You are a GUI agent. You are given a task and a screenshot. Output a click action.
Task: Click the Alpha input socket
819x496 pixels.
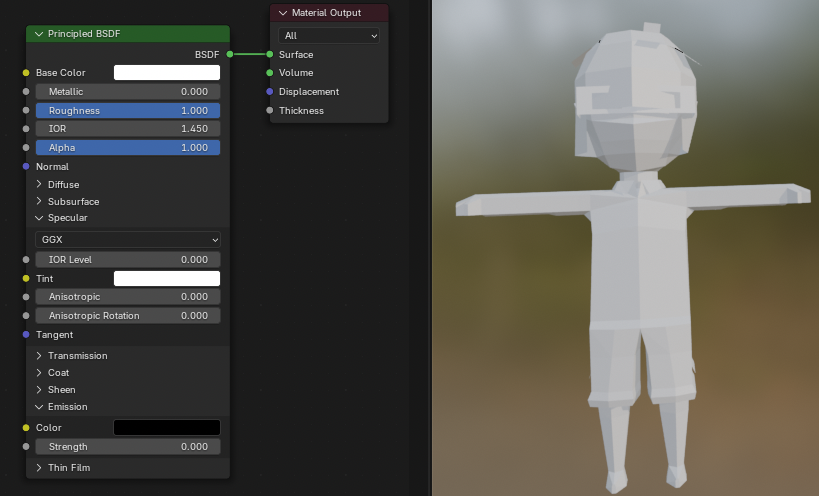26,148
